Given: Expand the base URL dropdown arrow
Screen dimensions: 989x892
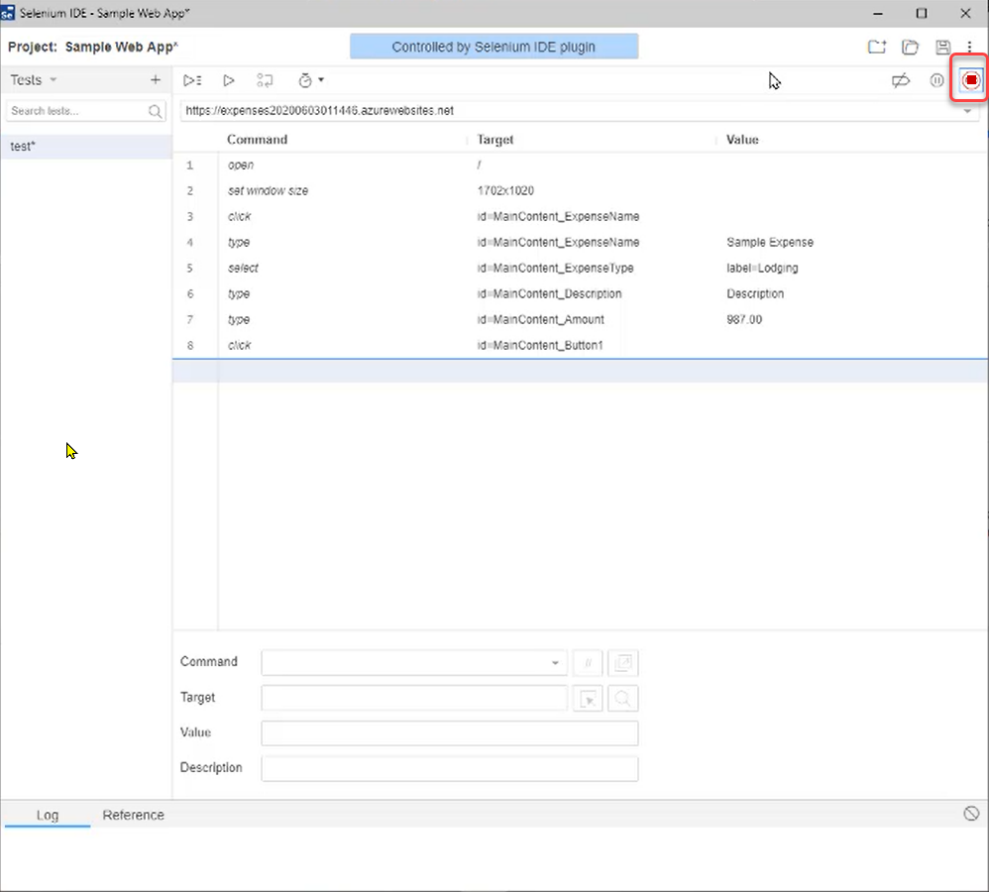Looking at the screenshot, I should pos(968,111).
